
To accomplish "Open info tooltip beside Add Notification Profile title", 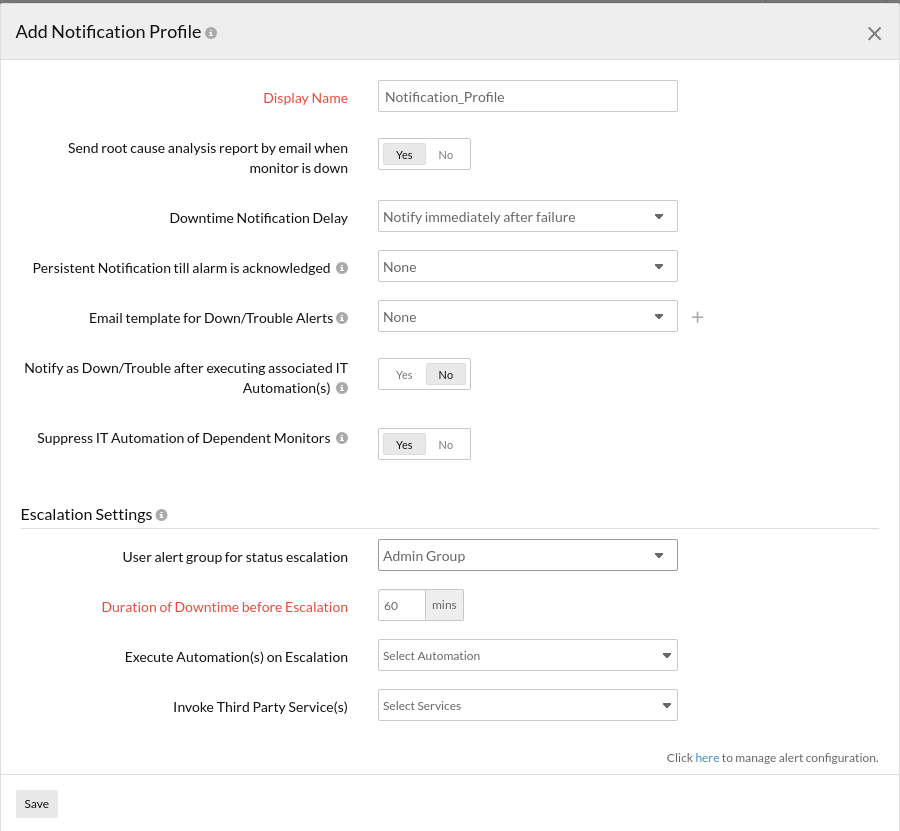I will point(210,31).
